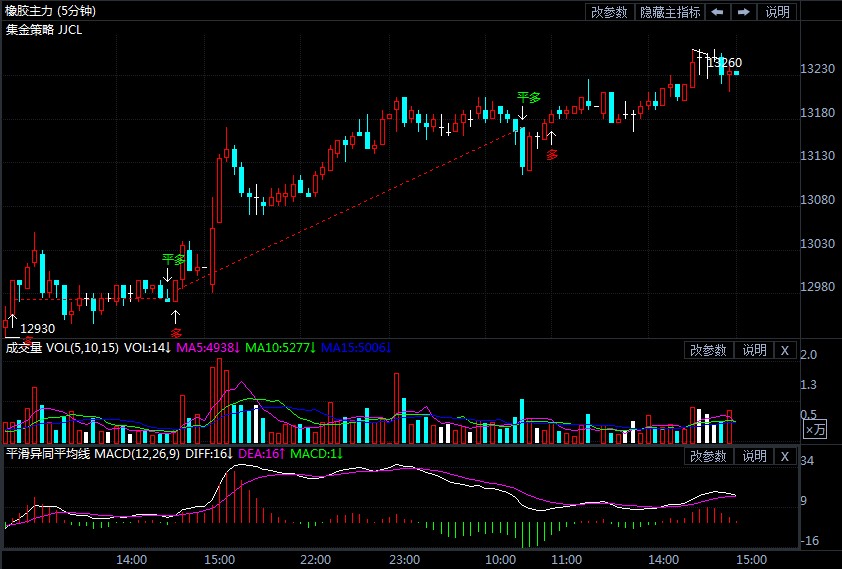
Task: Click the 集金策略 JJCL indicator label
Action: click(43, 30)
